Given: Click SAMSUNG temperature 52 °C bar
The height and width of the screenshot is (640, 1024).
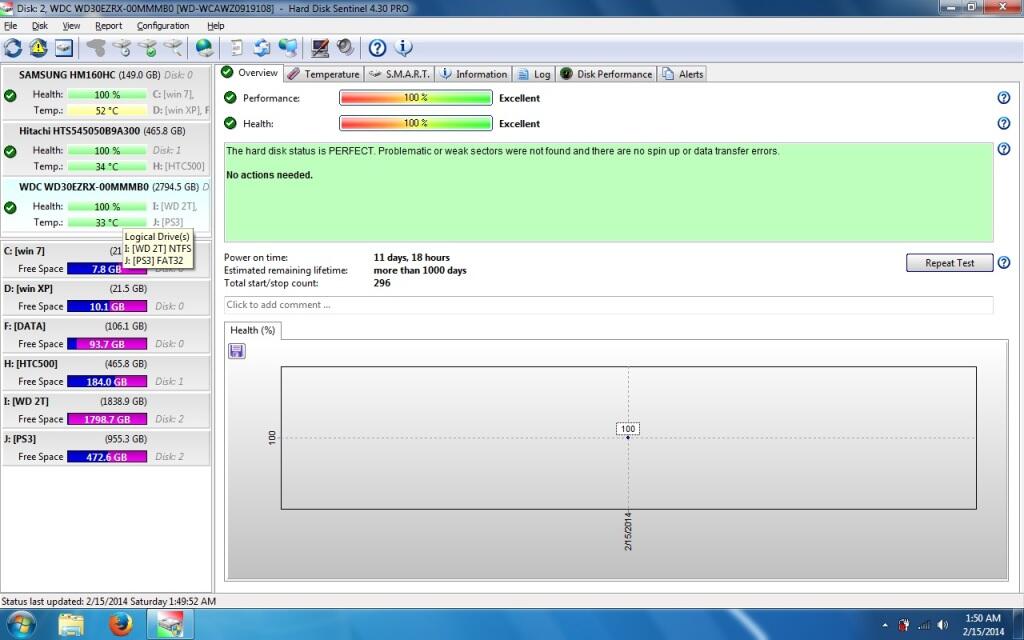Looking at the screenshot, I should coord(107,111).
